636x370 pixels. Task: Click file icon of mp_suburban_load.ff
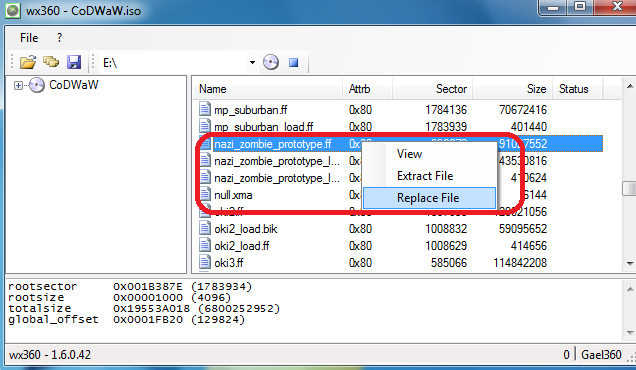(x=205, y=126)
